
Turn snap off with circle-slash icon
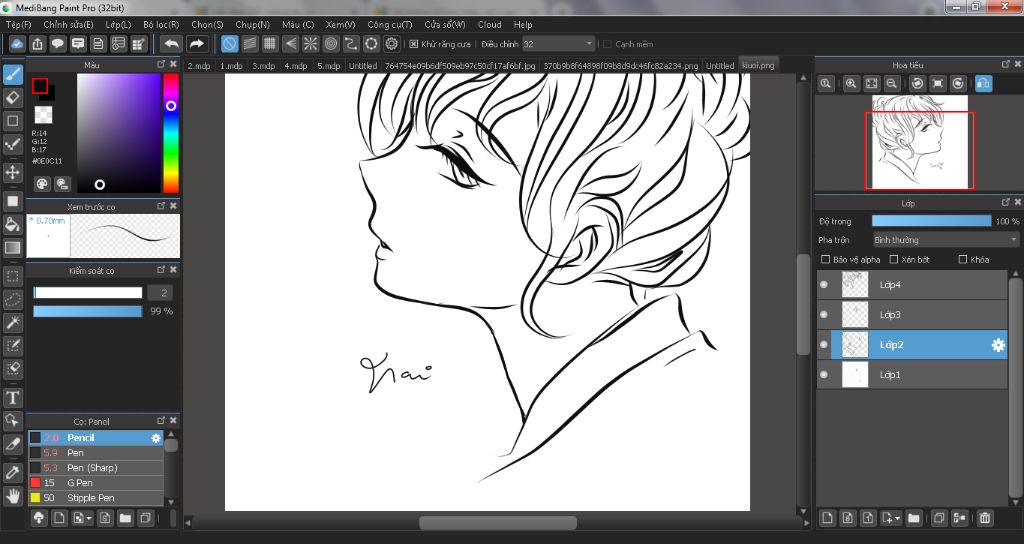point(229,44)
